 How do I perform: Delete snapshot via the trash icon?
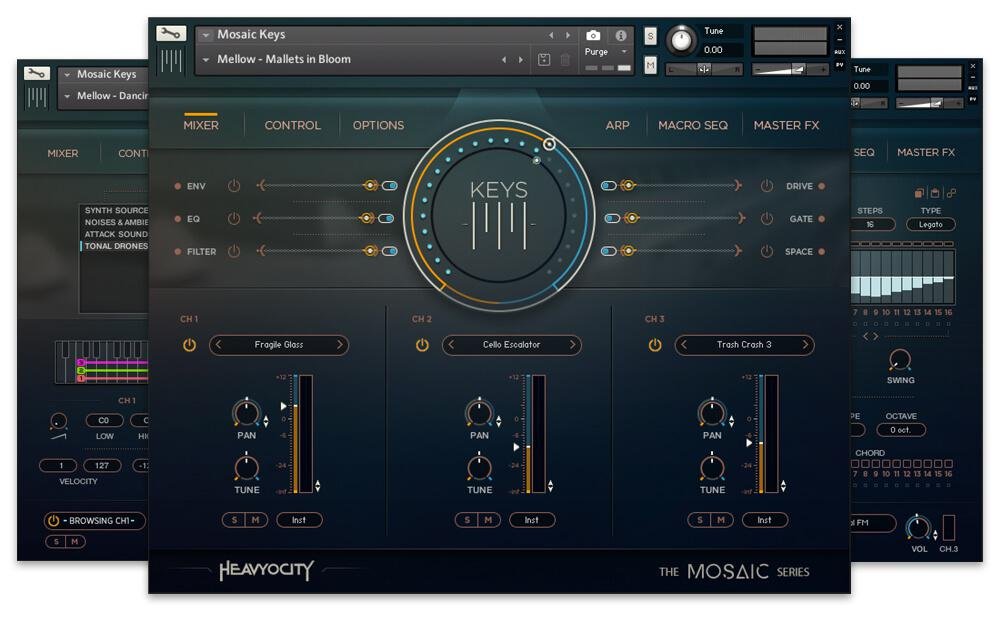click(x=564, y=59)
